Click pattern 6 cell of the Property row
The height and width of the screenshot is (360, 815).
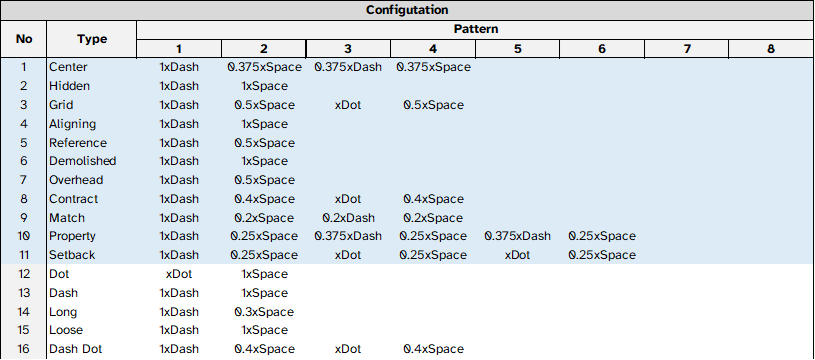click(601, 236)
